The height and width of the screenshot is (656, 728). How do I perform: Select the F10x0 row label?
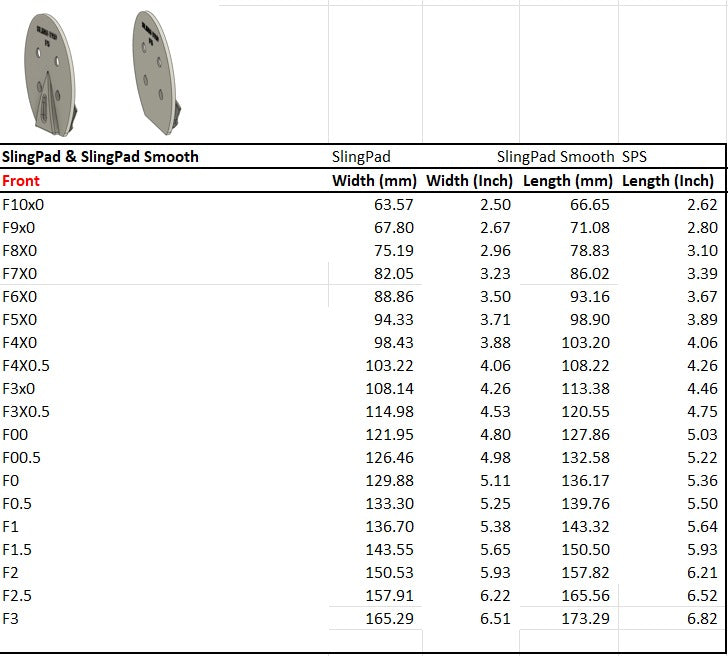click(x=23, y=205)
